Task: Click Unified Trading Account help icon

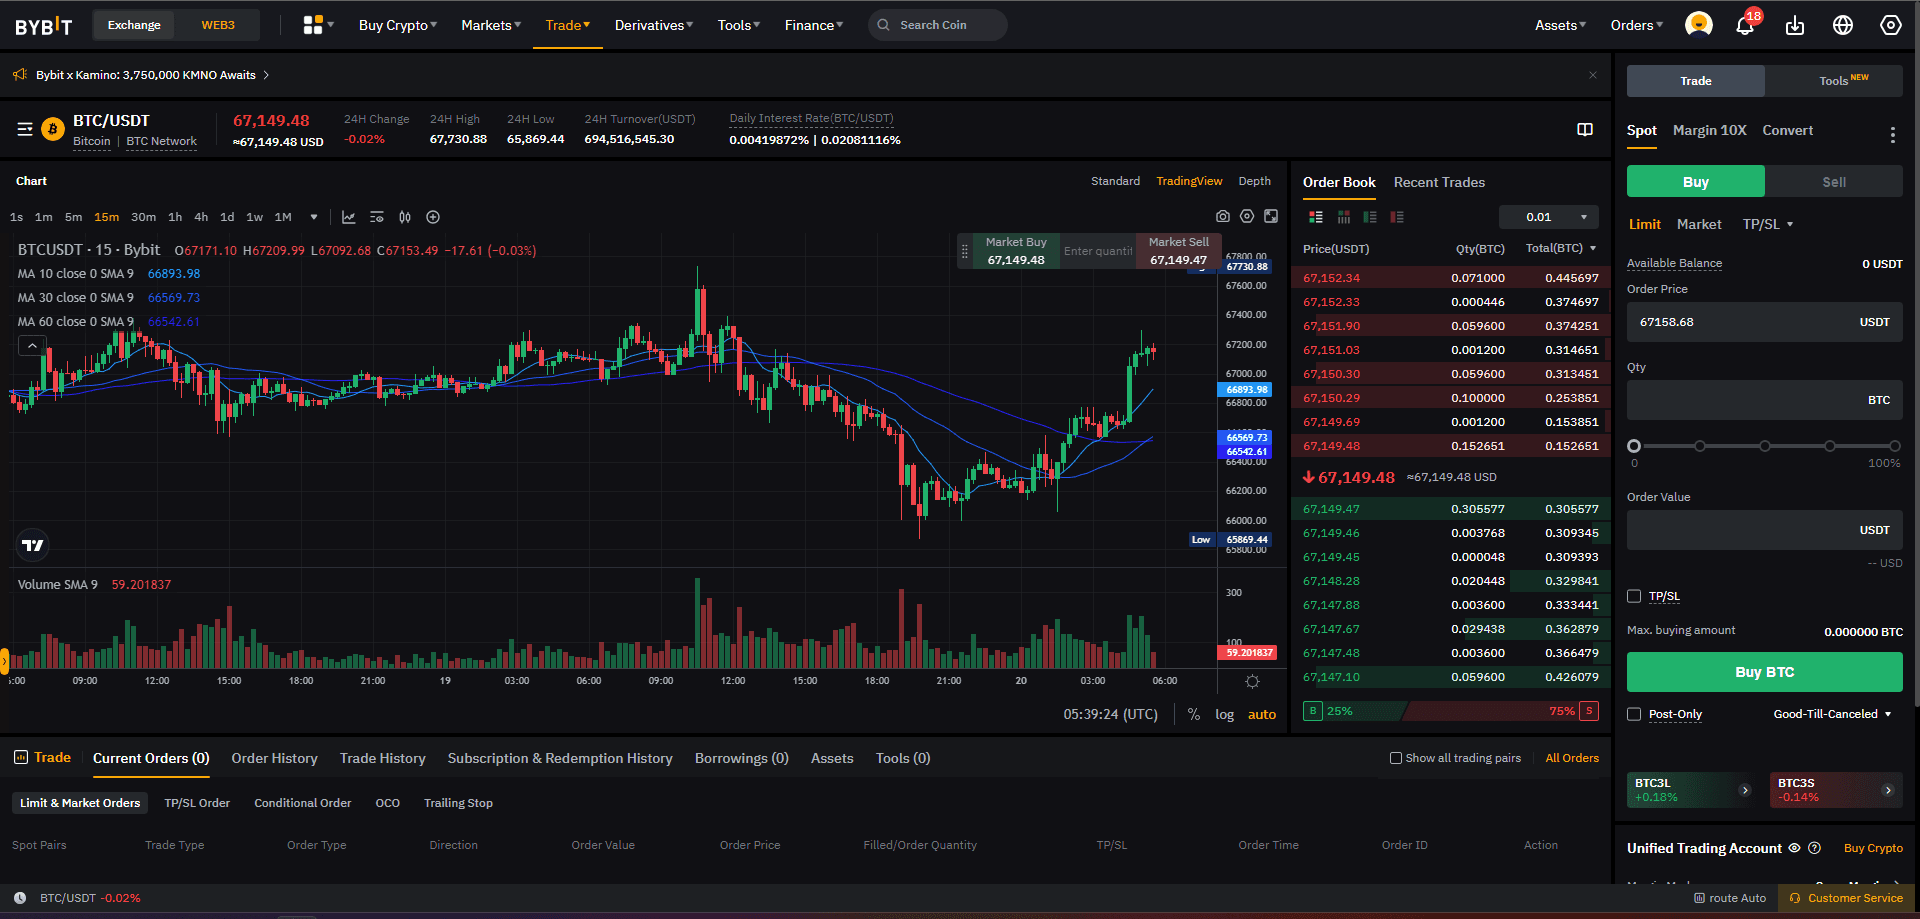Action: point(1815,848)
